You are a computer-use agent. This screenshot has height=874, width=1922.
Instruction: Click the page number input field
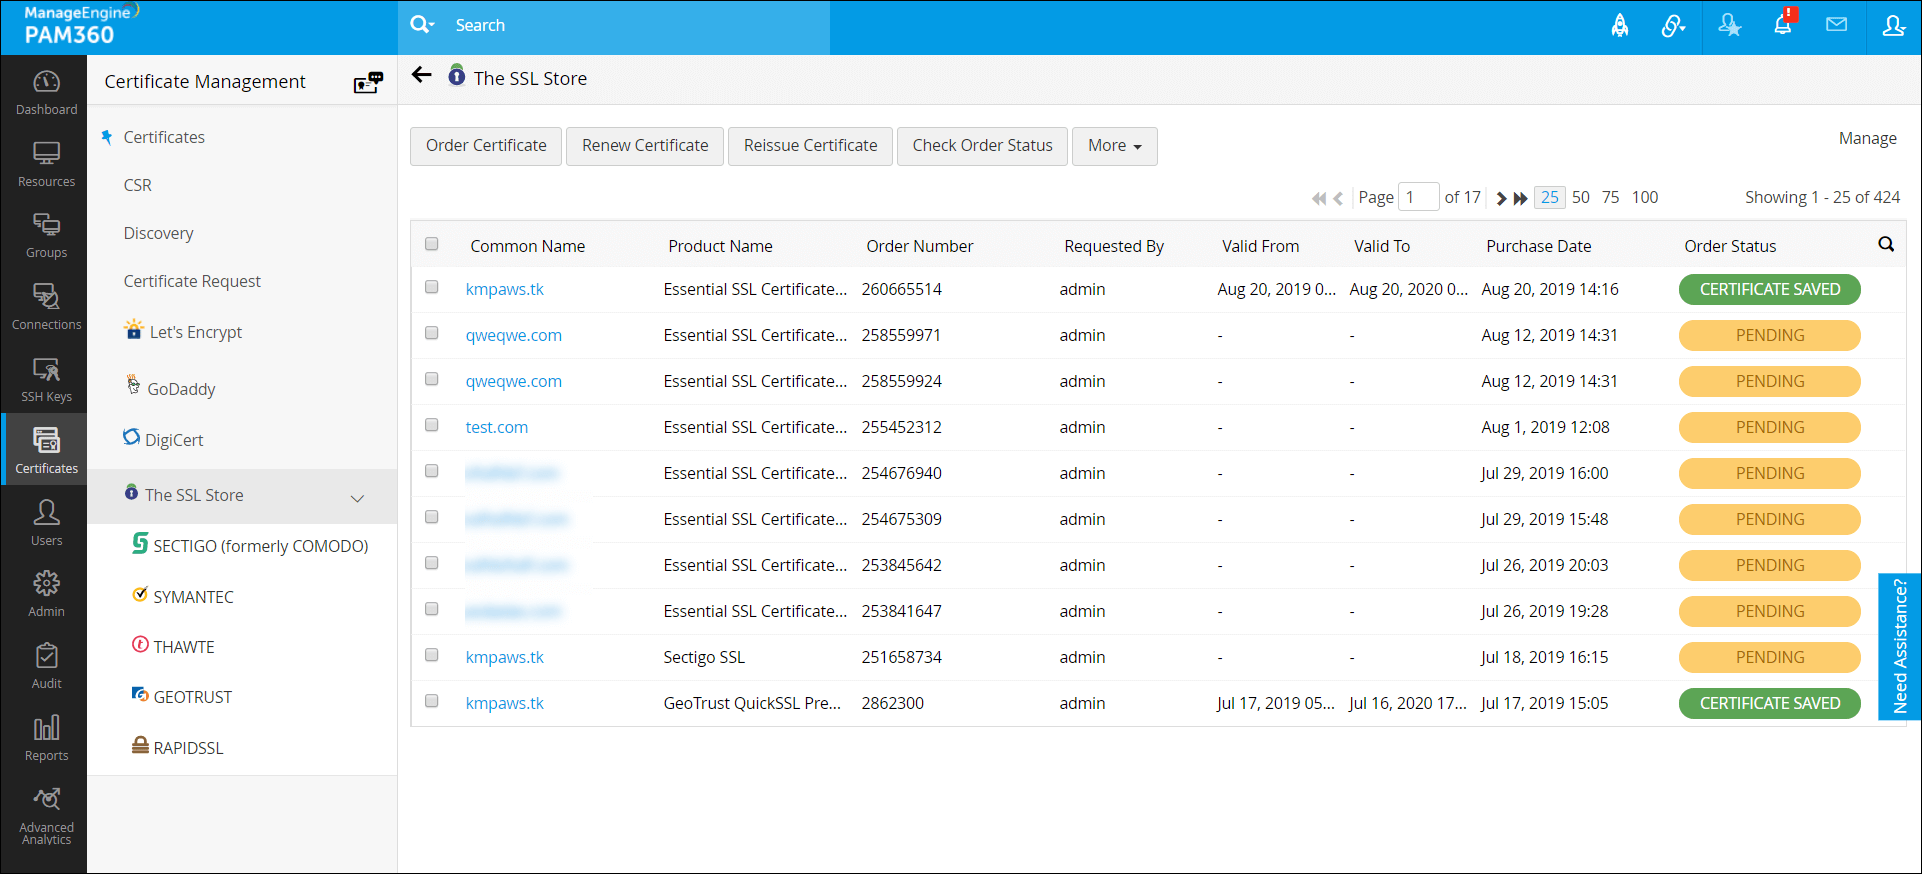(1417, 197)
